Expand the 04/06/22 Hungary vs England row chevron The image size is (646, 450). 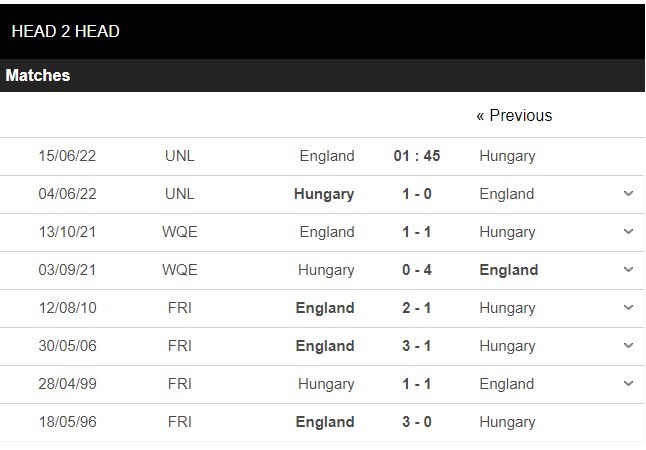point(628,194)
